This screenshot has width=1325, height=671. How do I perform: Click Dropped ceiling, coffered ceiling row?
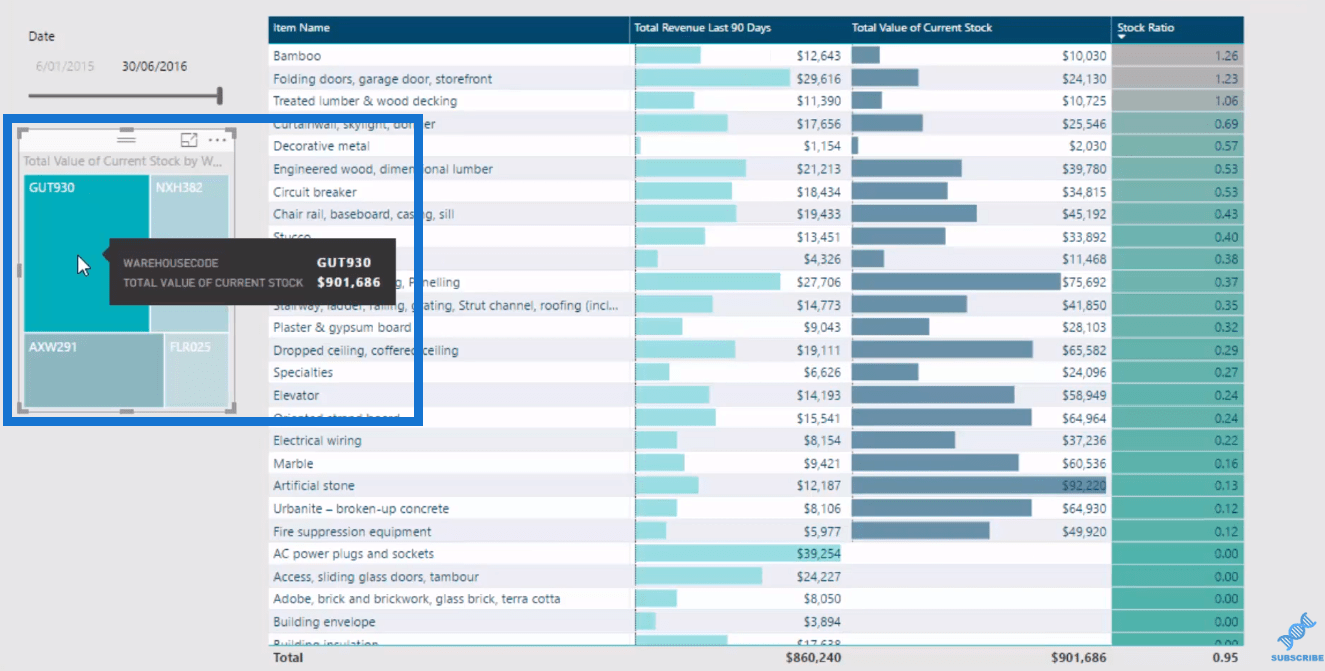756,350
